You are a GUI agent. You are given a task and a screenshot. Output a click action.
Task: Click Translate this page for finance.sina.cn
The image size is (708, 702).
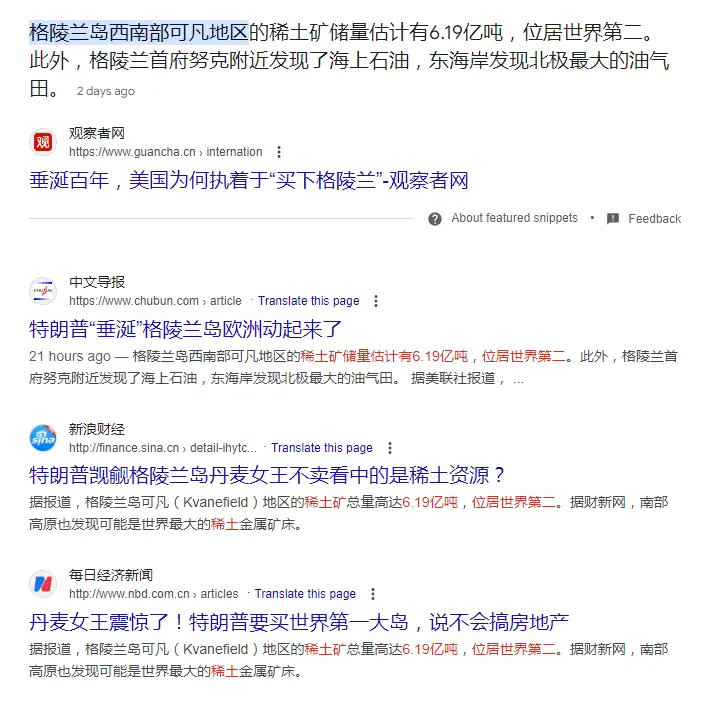pos(322,448)
